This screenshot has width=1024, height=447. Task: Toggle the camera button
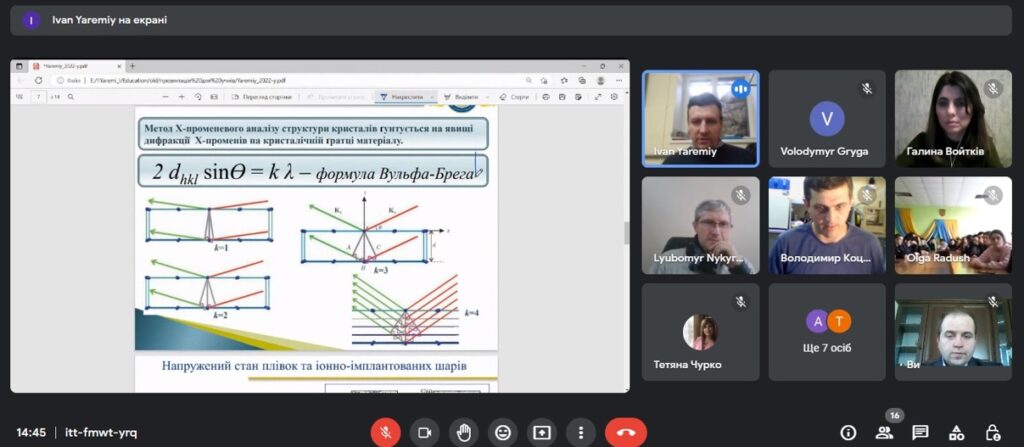click(x=425, y=432)
